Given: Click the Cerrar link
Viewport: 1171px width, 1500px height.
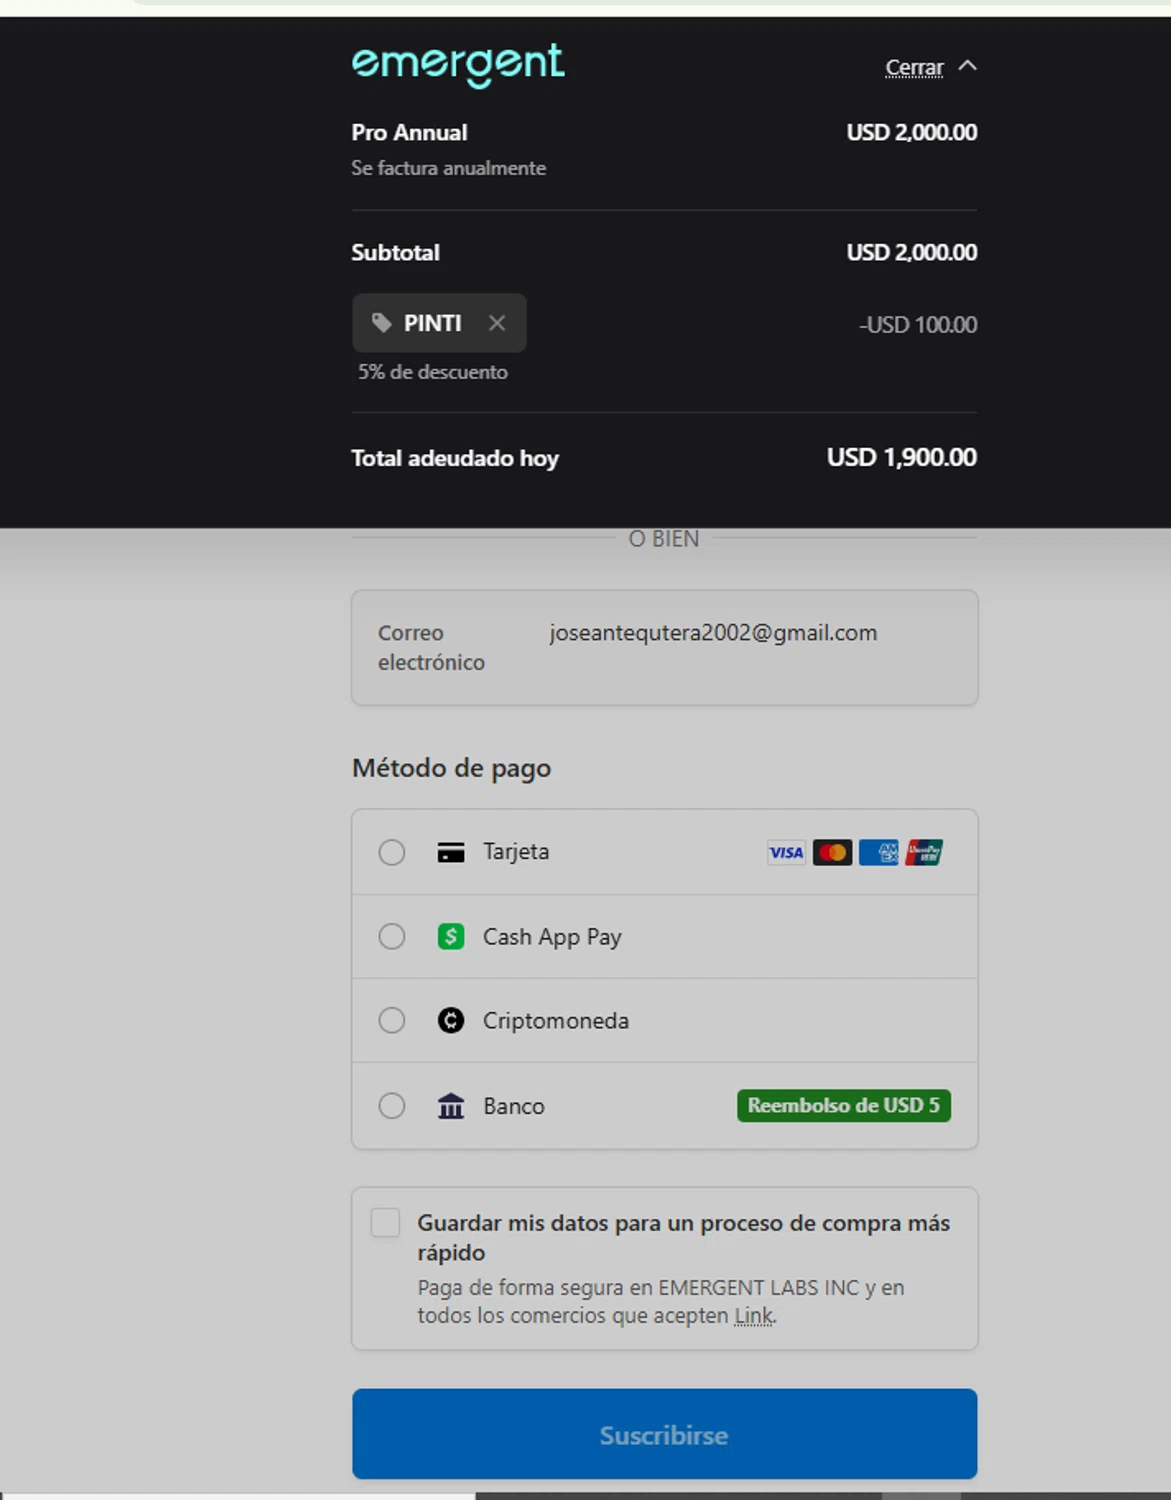Looking at the screenshot, I should point(914,68).
